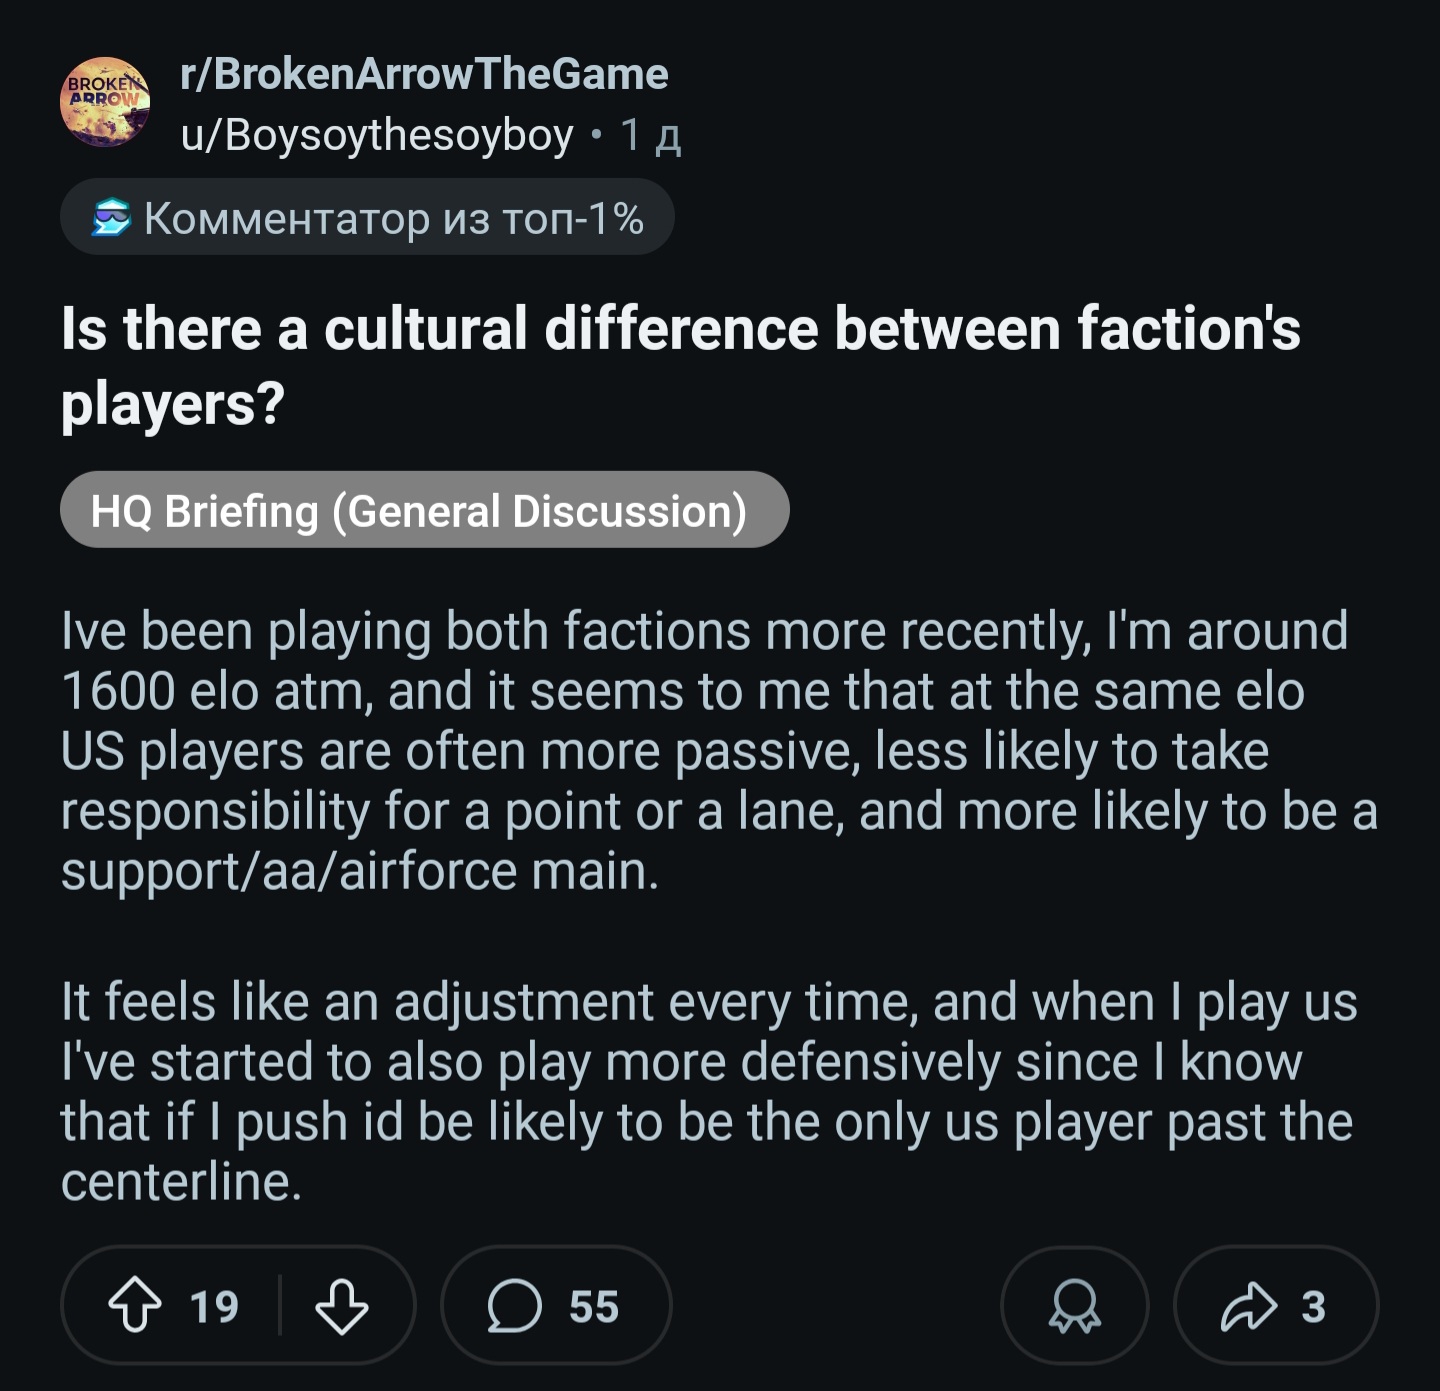Click the "1 д" post timestamp

click(650, 135)
